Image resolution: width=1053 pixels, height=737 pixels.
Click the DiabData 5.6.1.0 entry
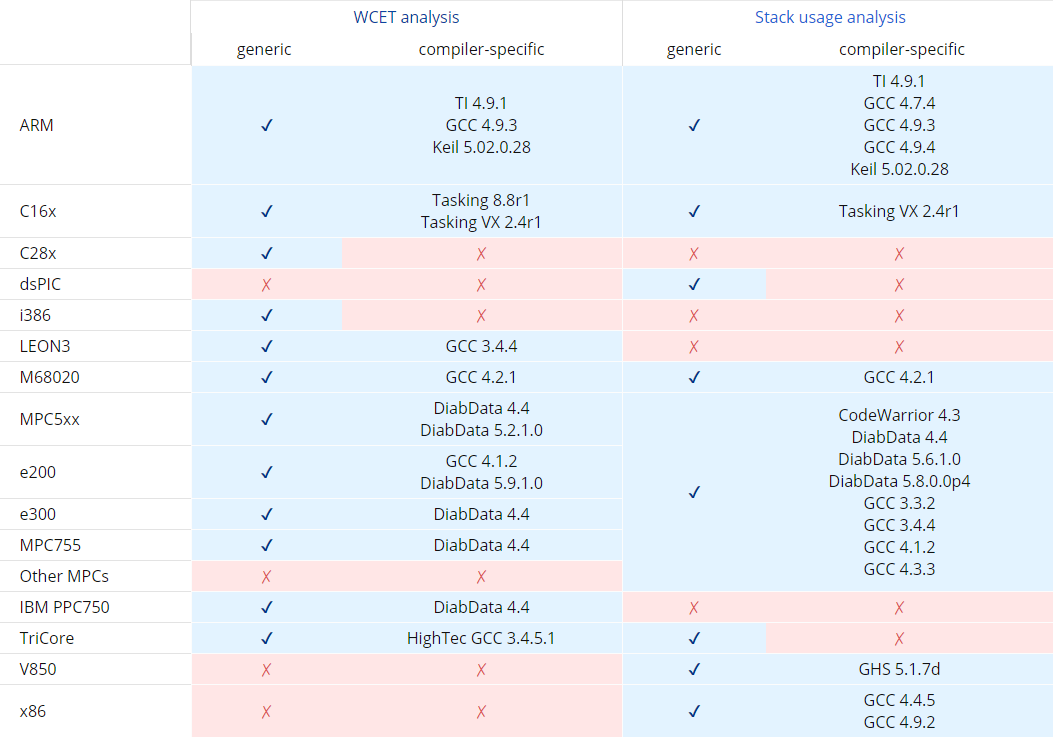tap(899, 460)
